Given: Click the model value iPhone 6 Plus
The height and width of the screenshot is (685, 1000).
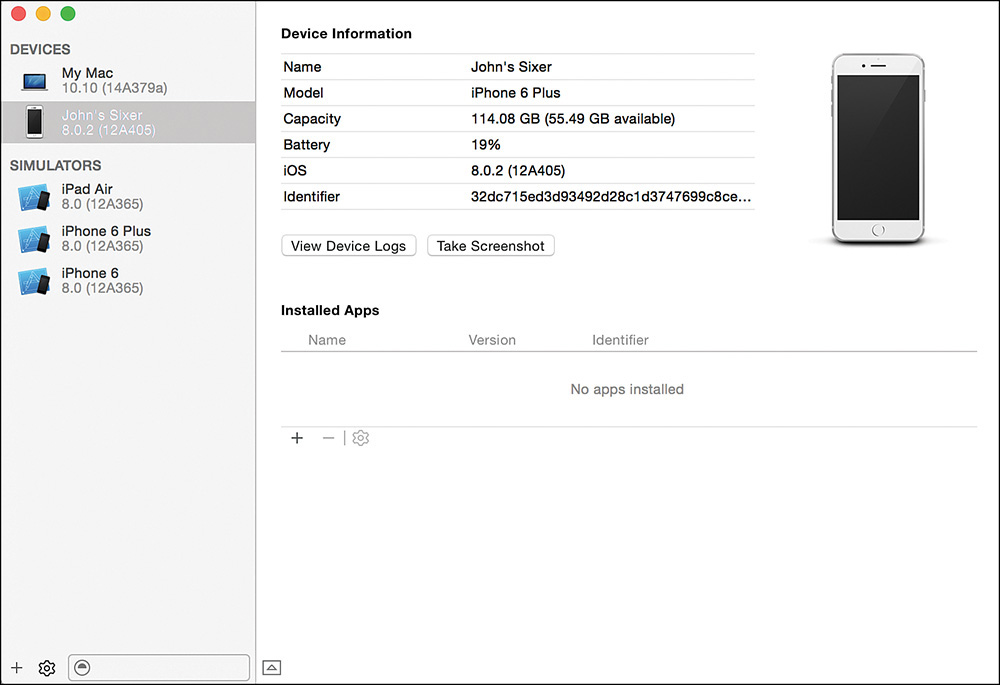Looking at the screenshot, I should [515, 93].
